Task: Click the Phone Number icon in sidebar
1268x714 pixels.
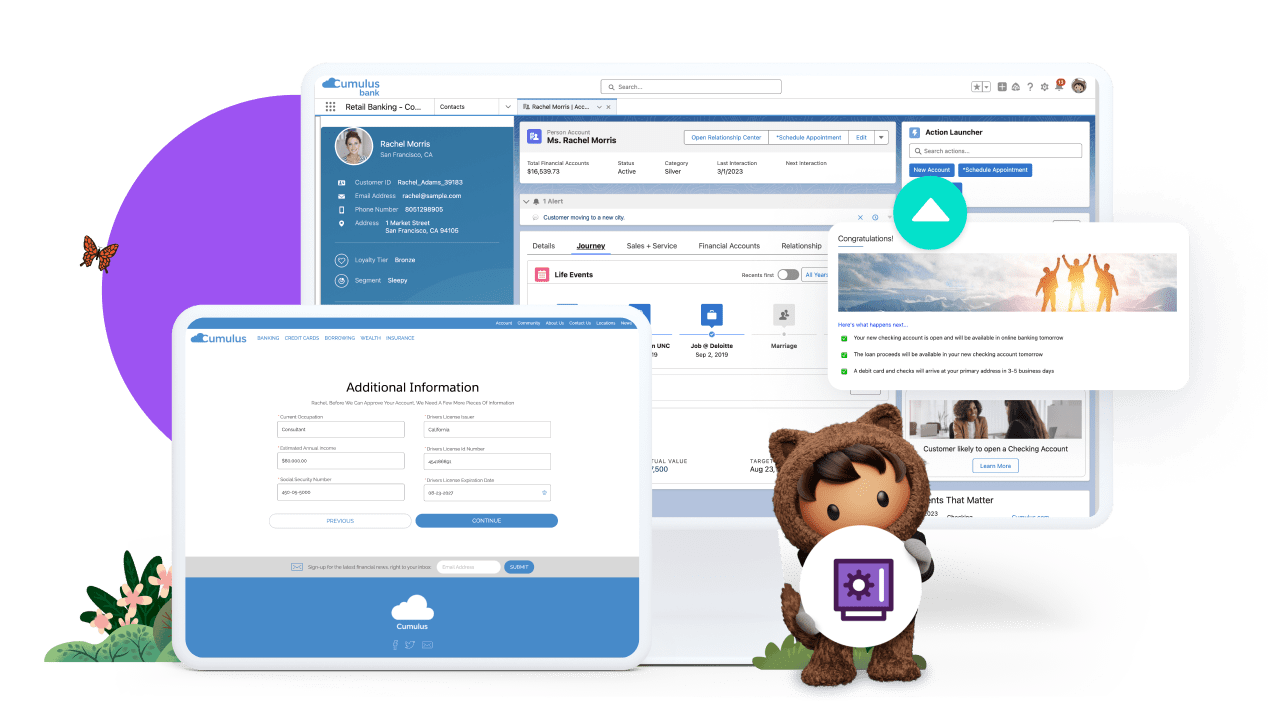Action: [341, 210]
